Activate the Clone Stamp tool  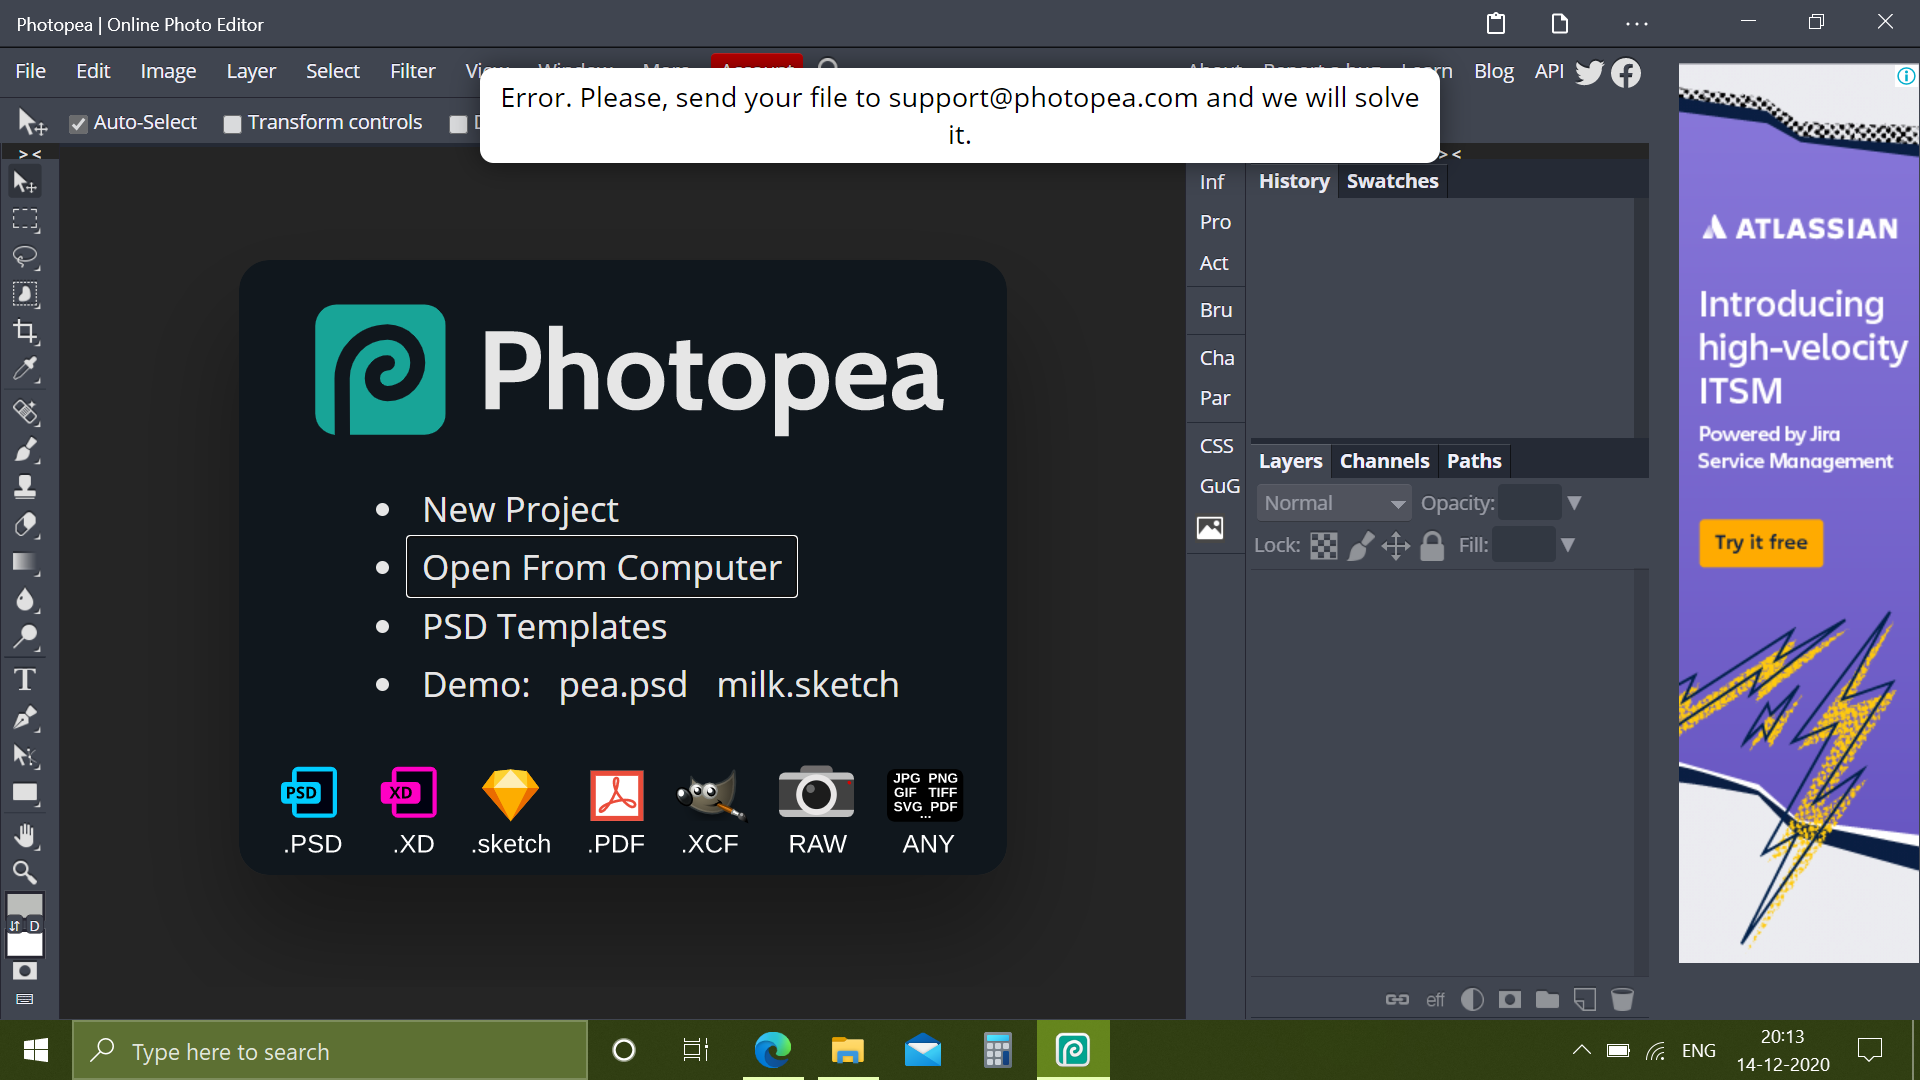[x=26, y=487]
